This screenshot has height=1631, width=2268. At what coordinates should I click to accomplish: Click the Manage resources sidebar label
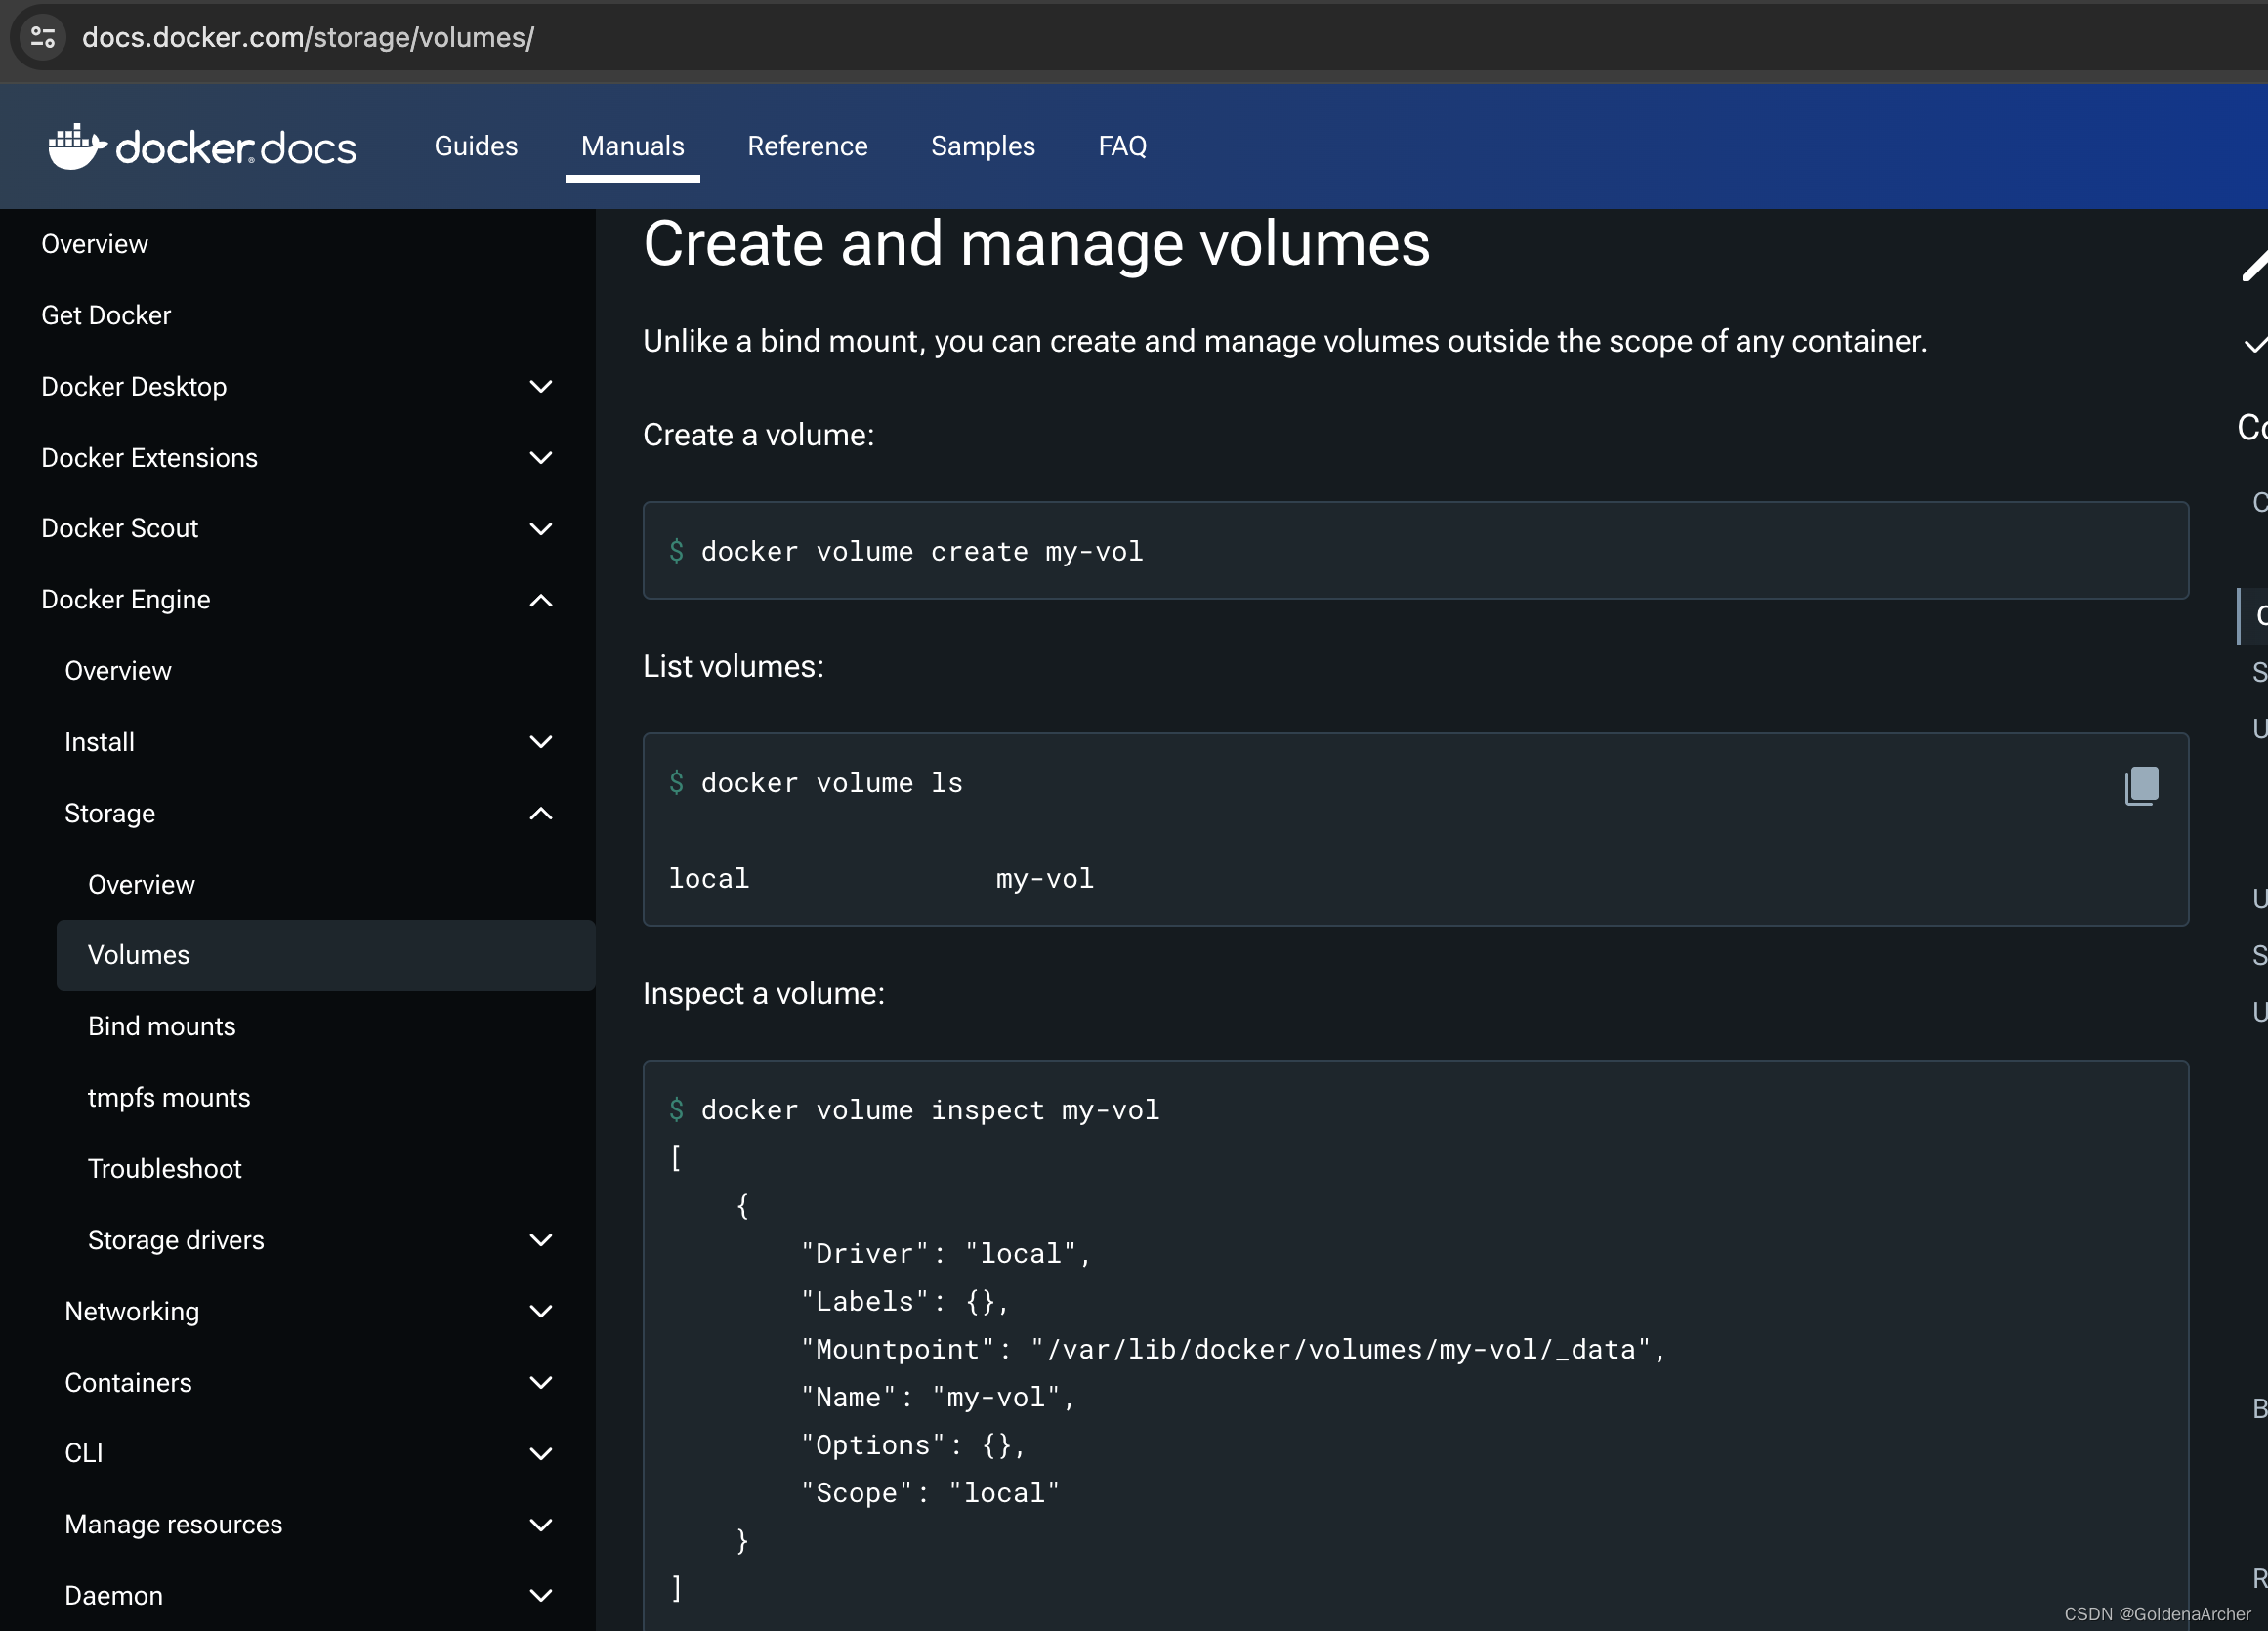(x=173, y=1524)
